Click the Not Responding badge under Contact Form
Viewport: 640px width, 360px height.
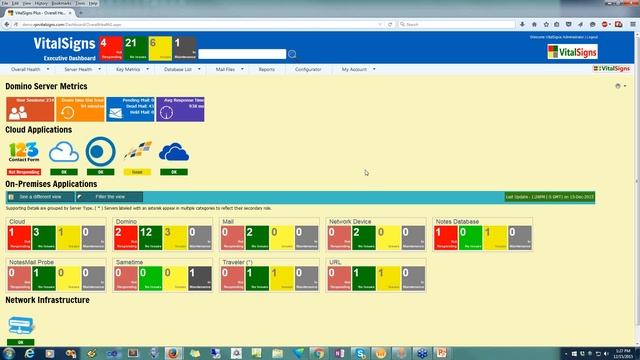[x=24, y=172]
